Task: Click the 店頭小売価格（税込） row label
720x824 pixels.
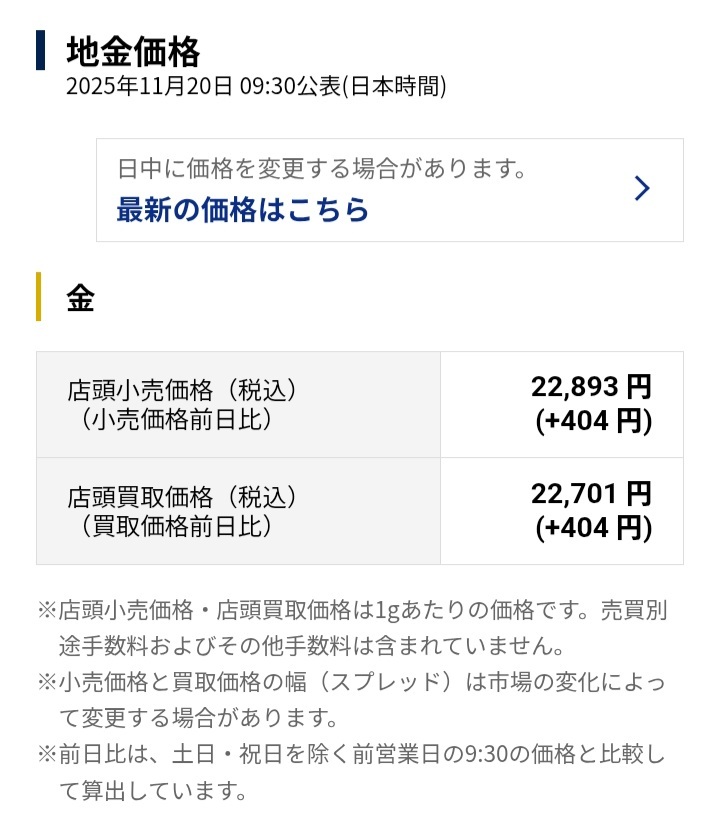Action: tap(182, 388)
